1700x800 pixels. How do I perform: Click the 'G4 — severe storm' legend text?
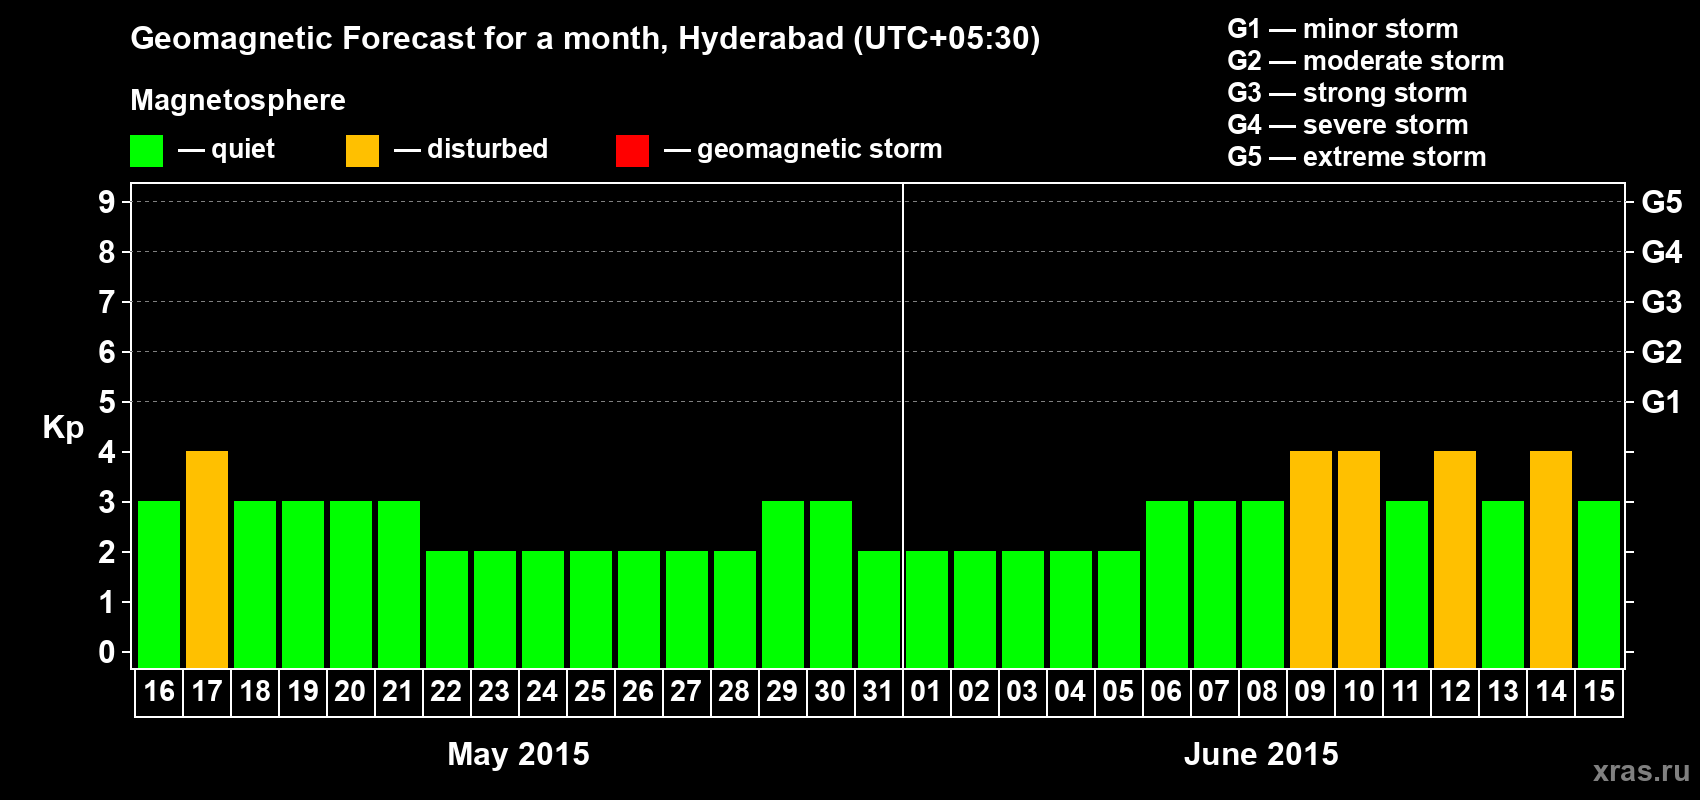pyautogui.click(x=1348, y=125)
